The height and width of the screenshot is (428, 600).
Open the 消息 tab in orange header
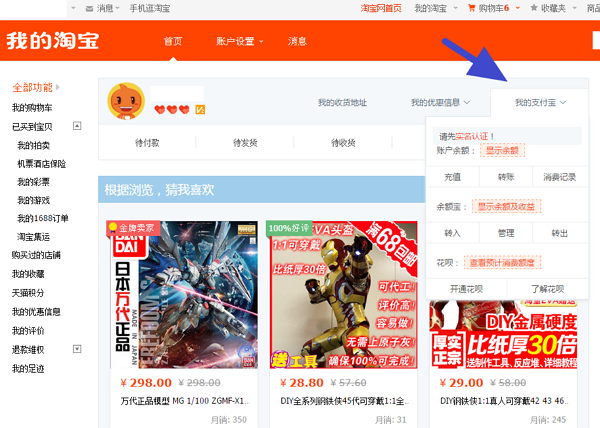(297, 41)
